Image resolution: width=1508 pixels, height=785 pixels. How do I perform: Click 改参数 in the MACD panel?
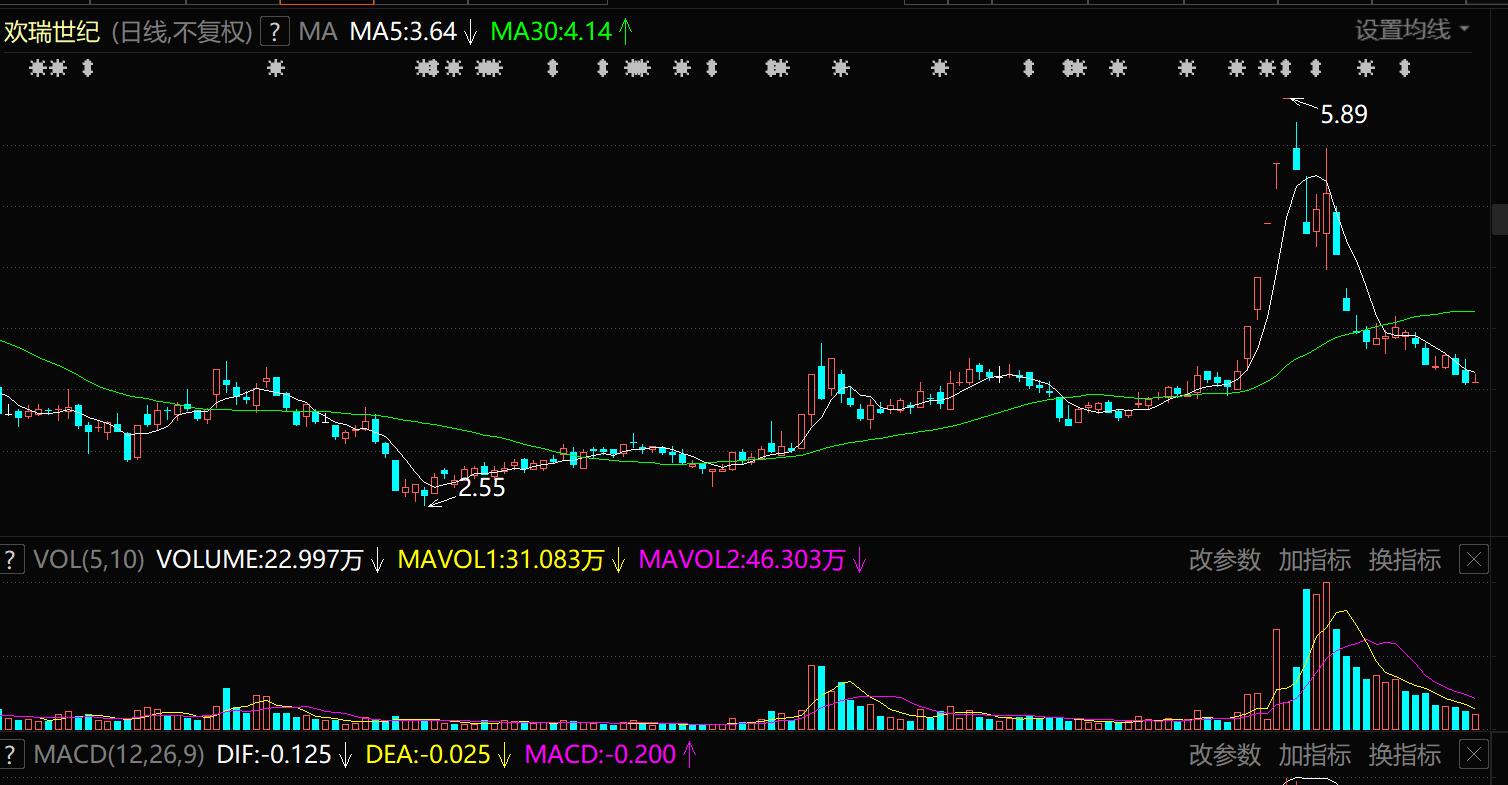(1225, 754)
